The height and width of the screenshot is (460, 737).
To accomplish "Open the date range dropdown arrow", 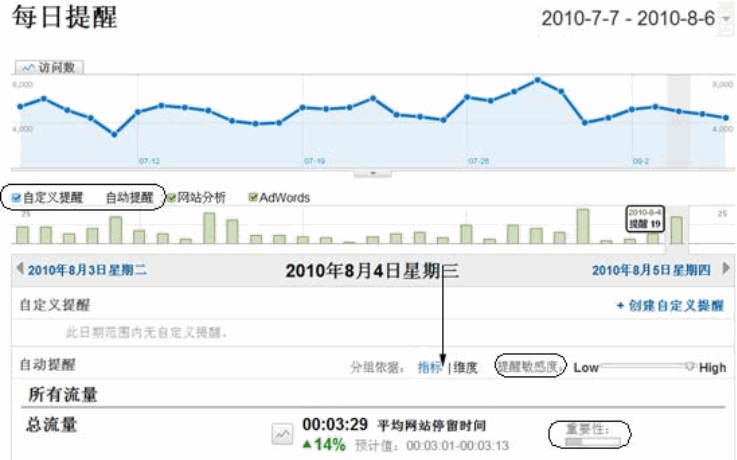I will pos(724,19).
